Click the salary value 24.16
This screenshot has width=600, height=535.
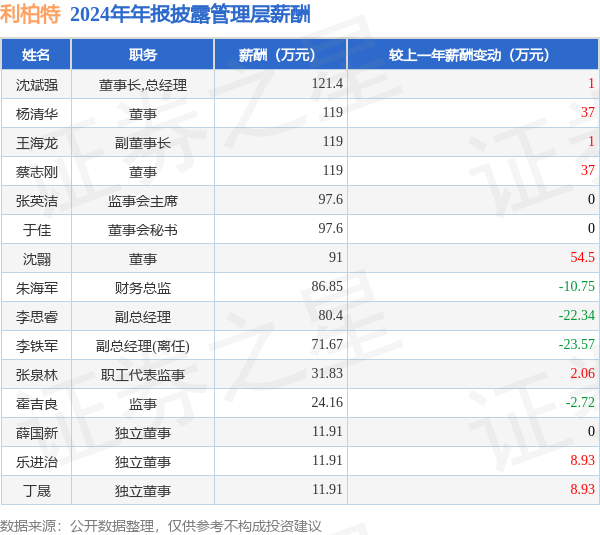pos(327,403)
